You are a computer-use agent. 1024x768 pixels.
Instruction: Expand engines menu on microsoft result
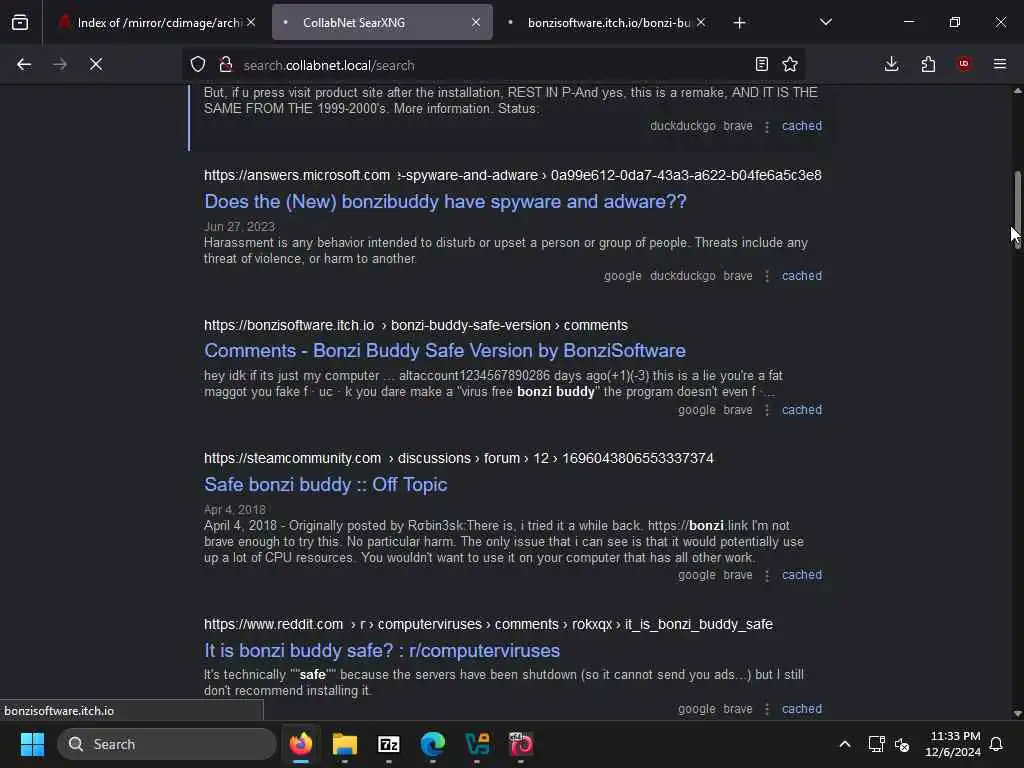767,276
